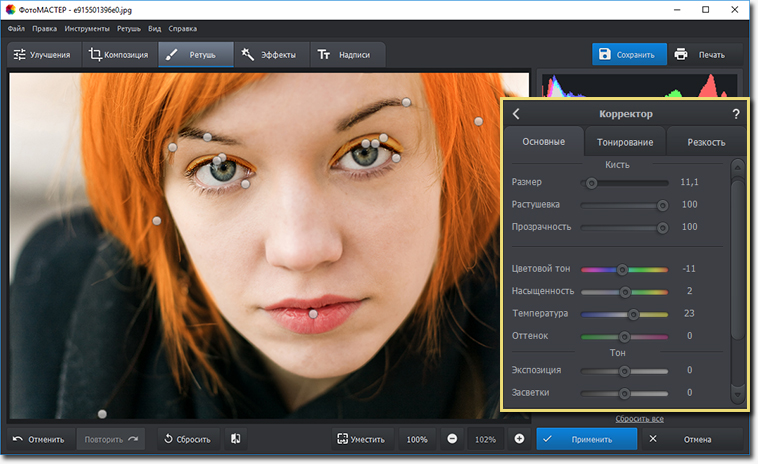Open help via the question mark icon
758x464 pixels.
pos(735,114)
